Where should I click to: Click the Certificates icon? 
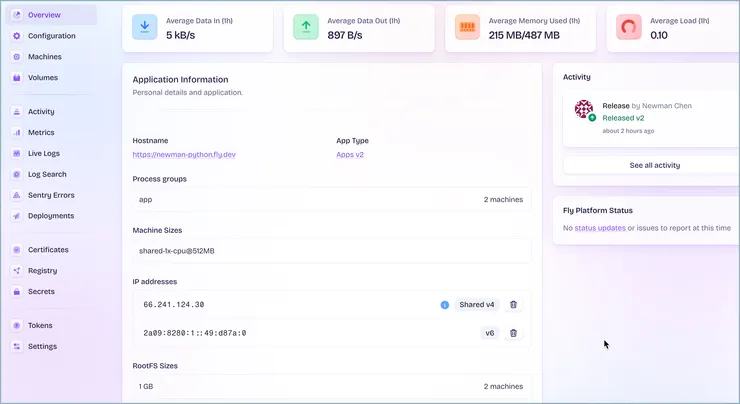[17, 250]
